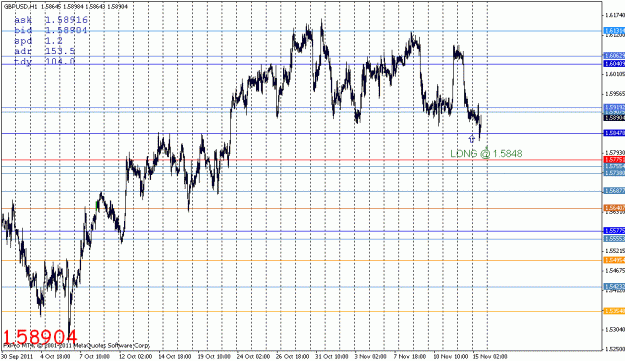Click the steel-blue 1.5687 price level tag
The image size is (625, 361).
(614, 191)
